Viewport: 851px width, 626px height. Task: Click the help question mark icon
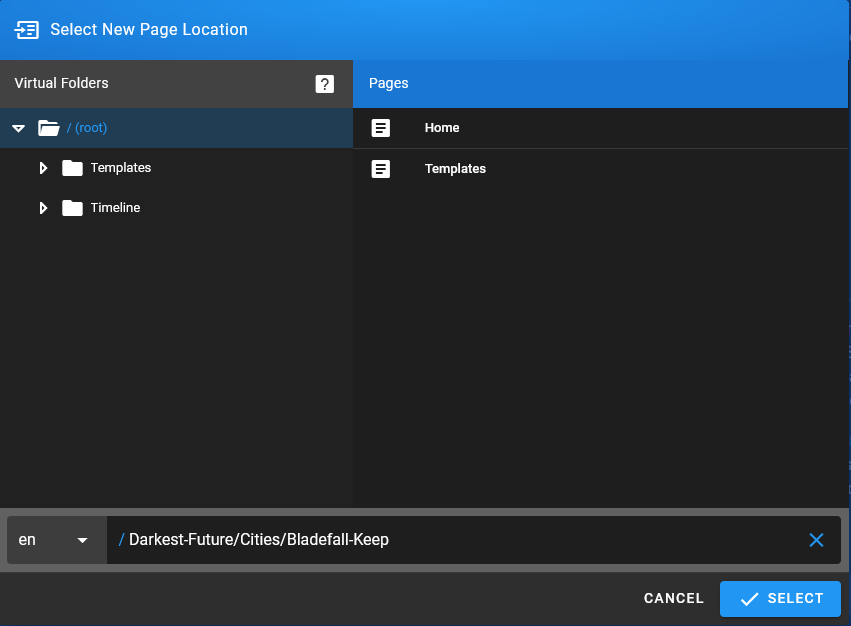pos(325,84)
